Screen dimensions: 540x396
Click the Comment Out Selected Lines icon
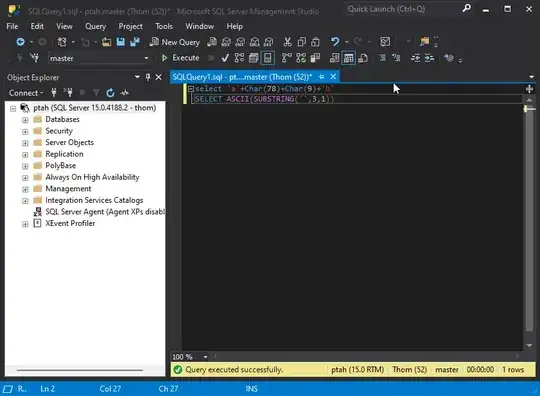382,58
